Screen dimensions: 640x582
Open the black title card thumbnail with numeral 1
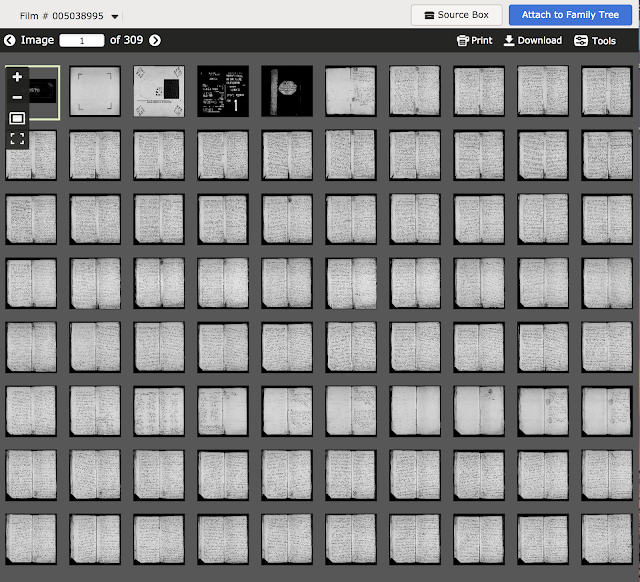pyautogui.click(x=223, y=91)
